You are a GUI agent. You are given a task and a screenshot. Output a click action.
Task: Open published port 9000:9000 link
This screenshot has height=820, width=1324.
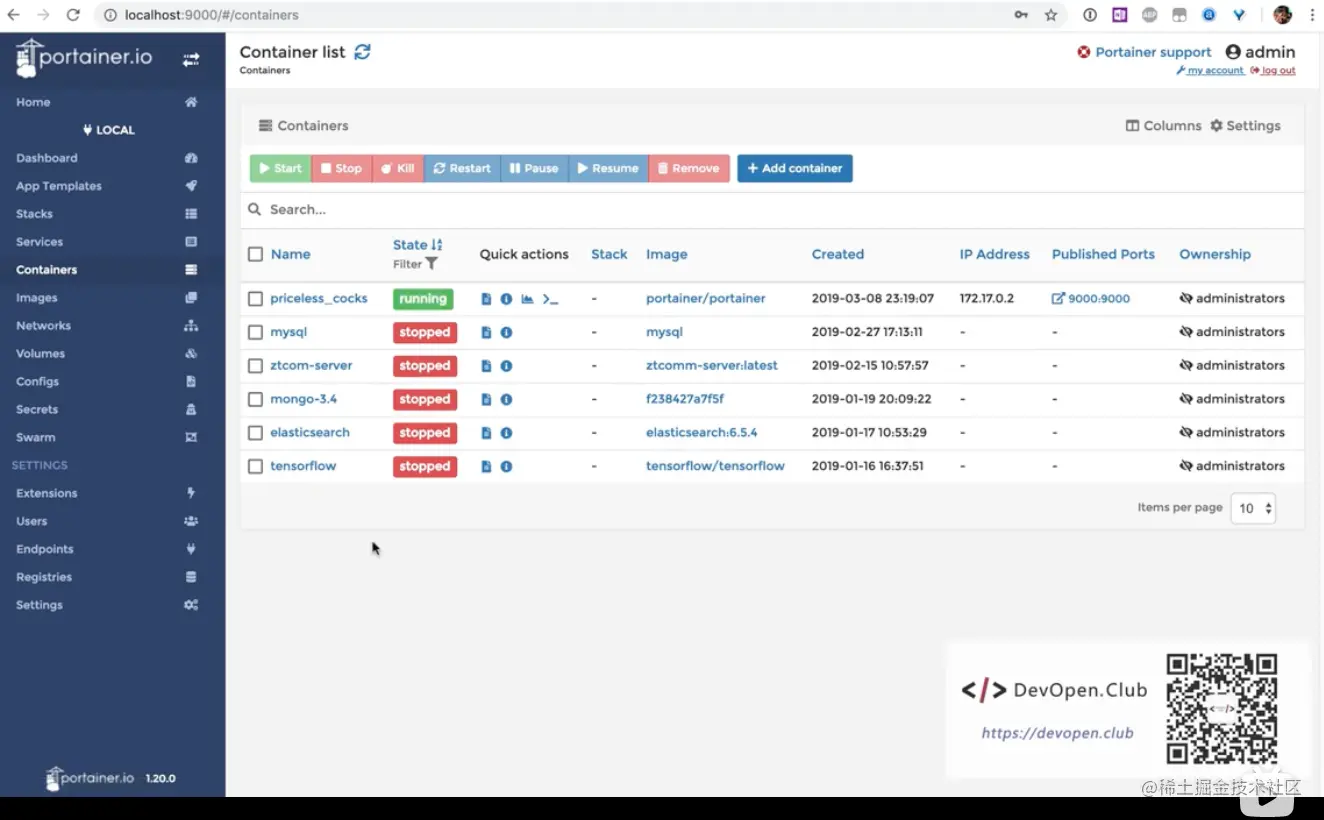1091,299
